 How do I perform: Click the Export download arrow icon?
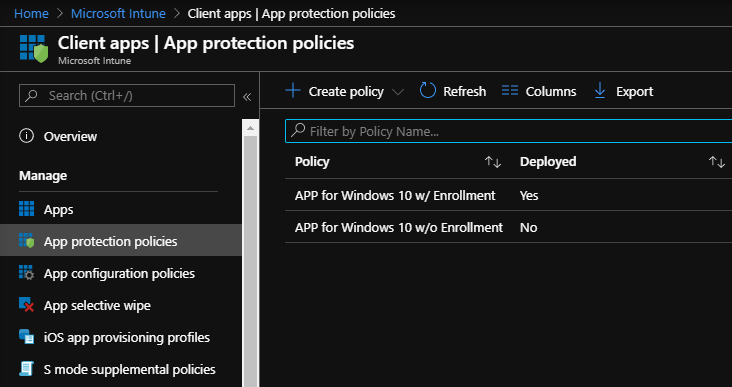[x=600, y=91]
